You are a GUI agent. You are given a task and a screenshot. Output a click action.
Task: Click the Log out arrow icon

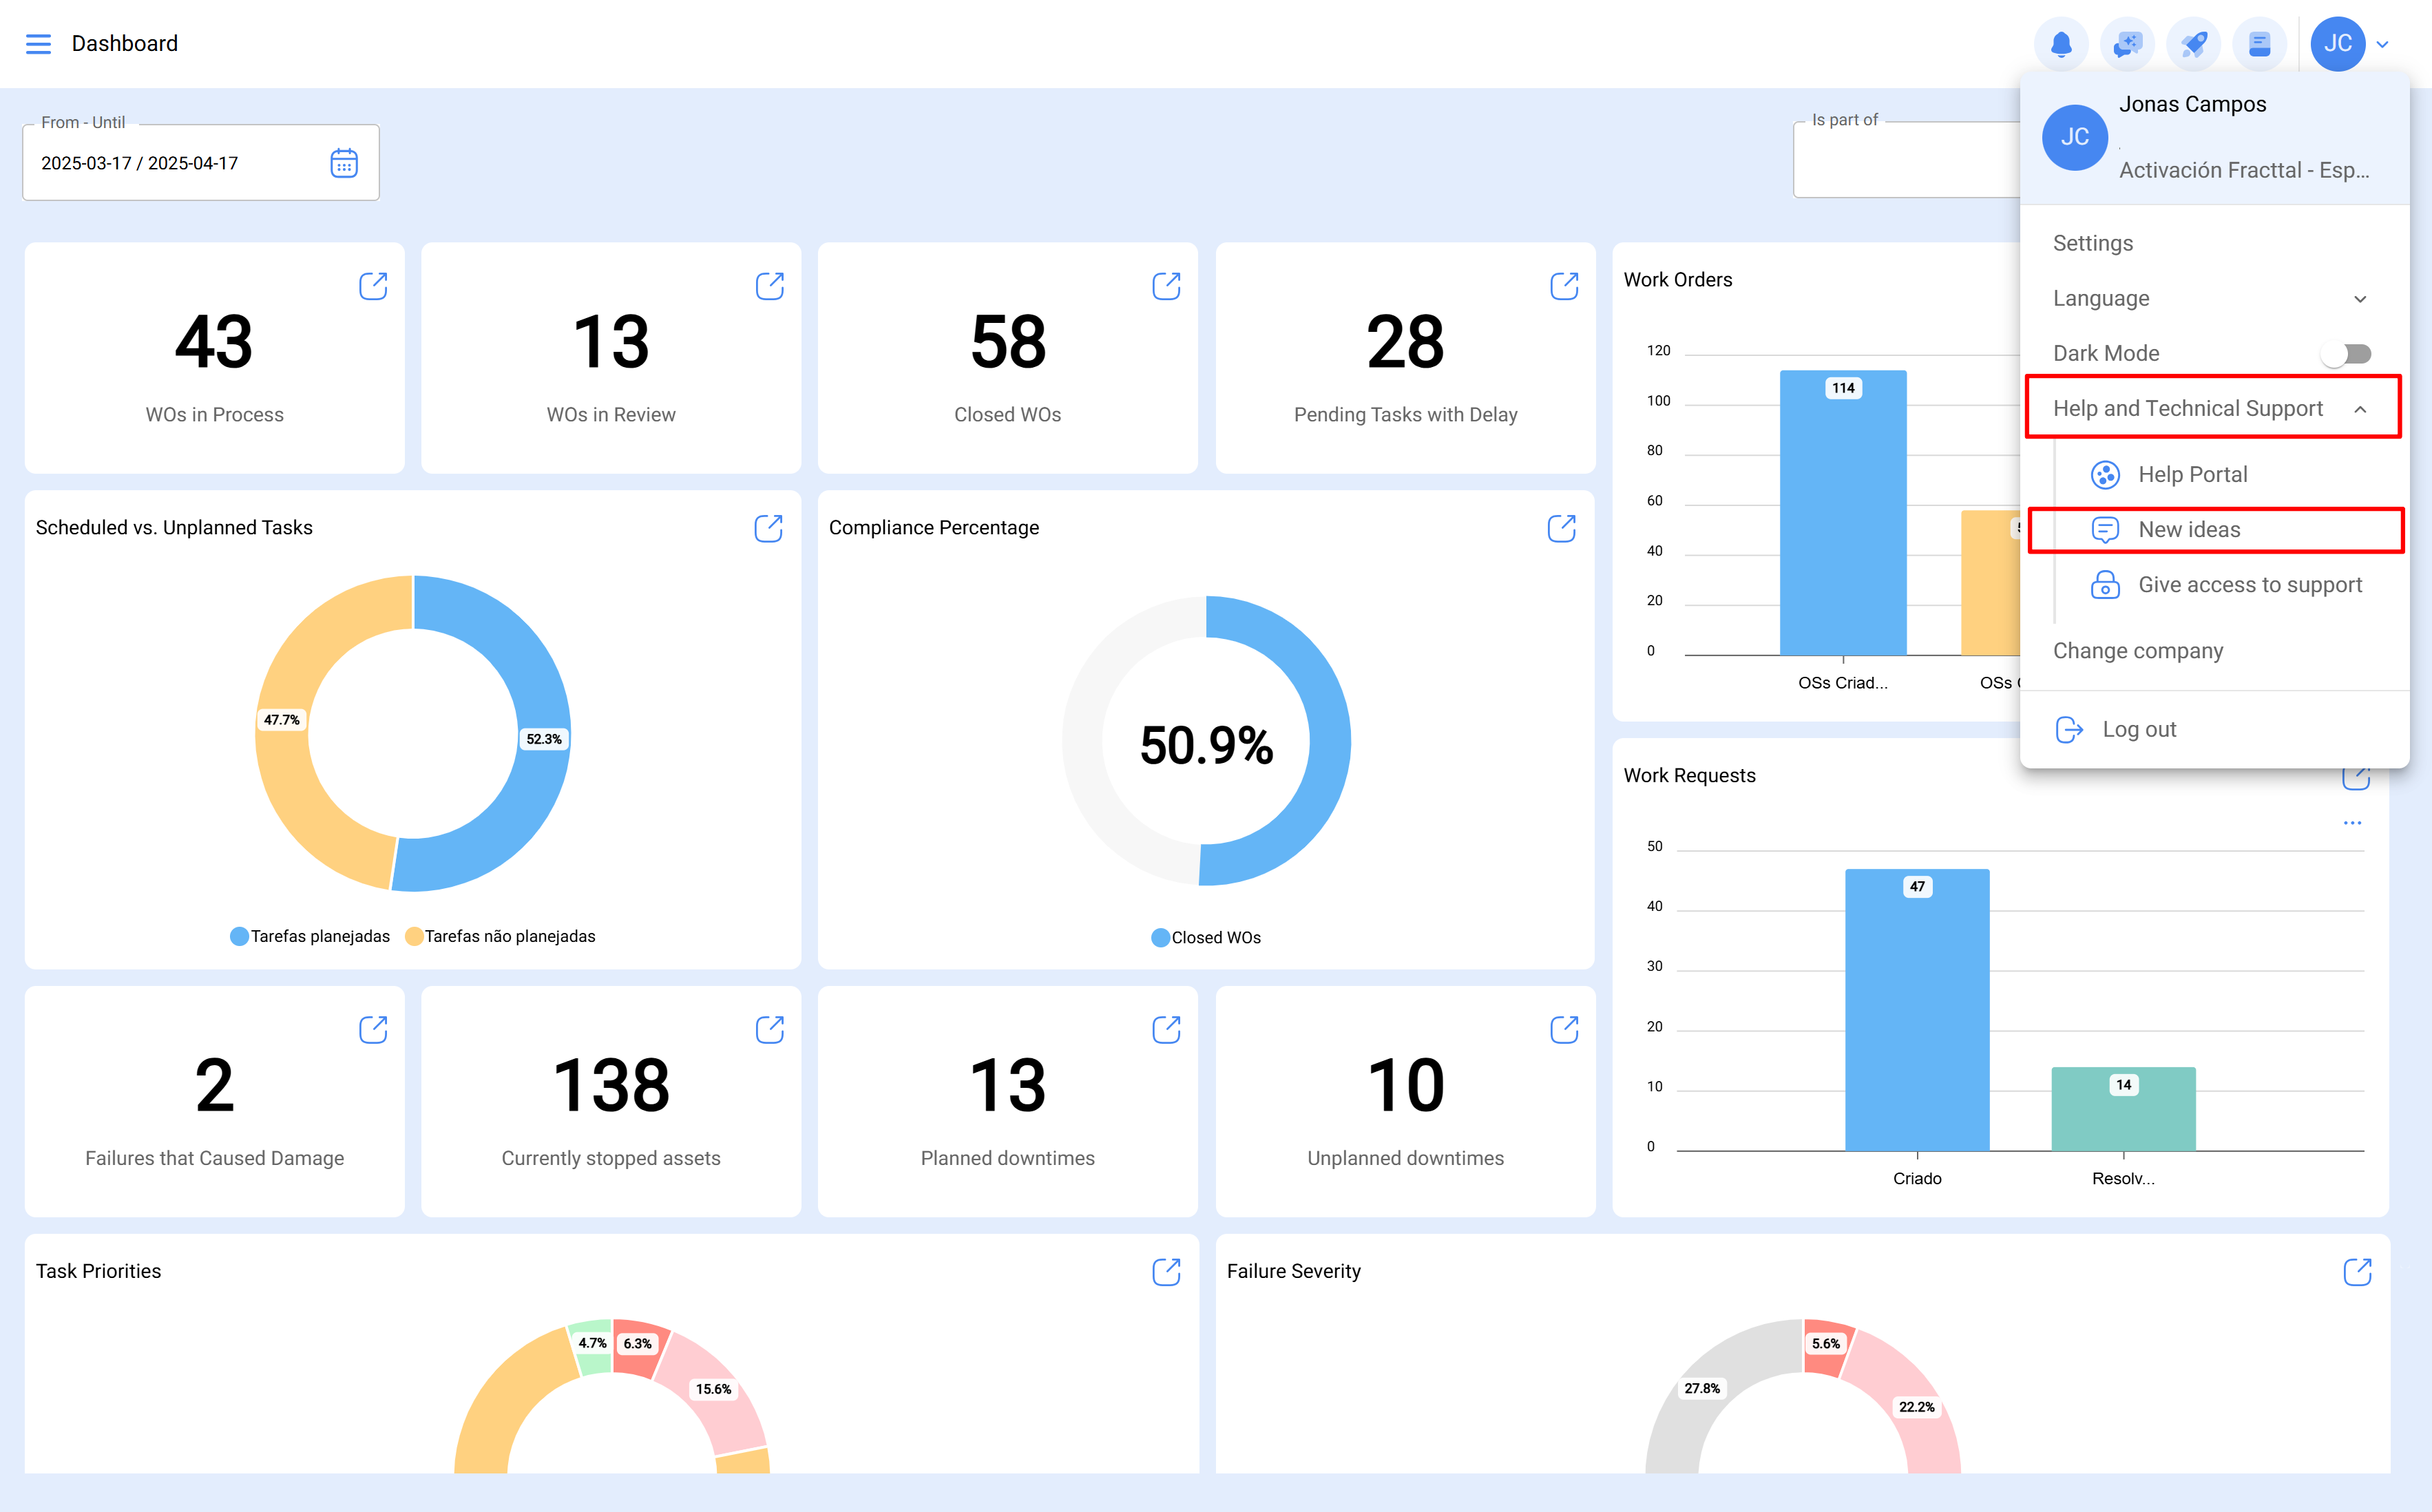[x=2069, y=730]
